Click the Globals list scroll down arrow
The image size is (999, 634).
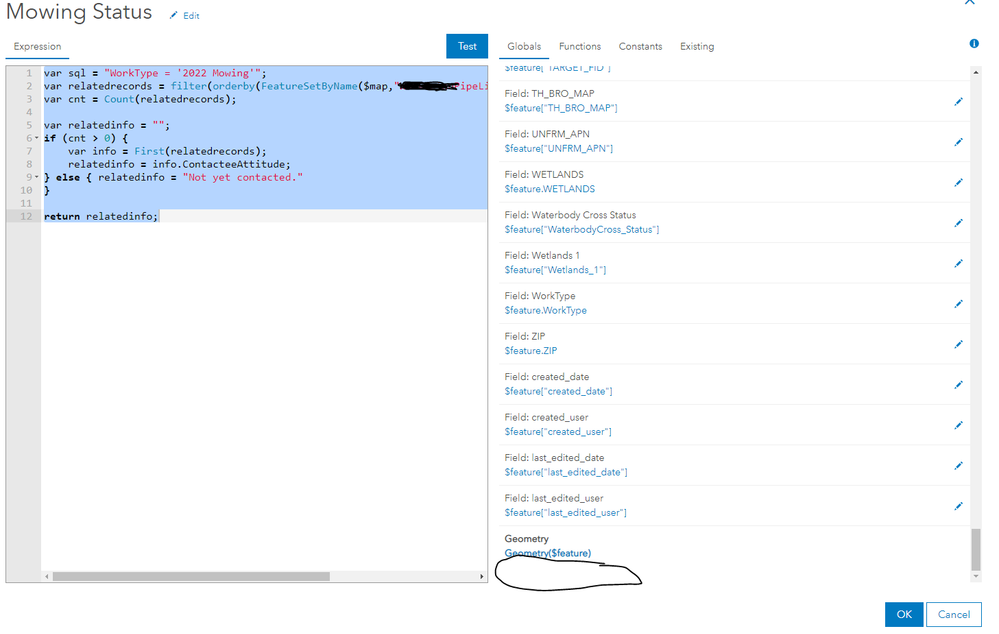pyautogui.click(x=975, y=576)
